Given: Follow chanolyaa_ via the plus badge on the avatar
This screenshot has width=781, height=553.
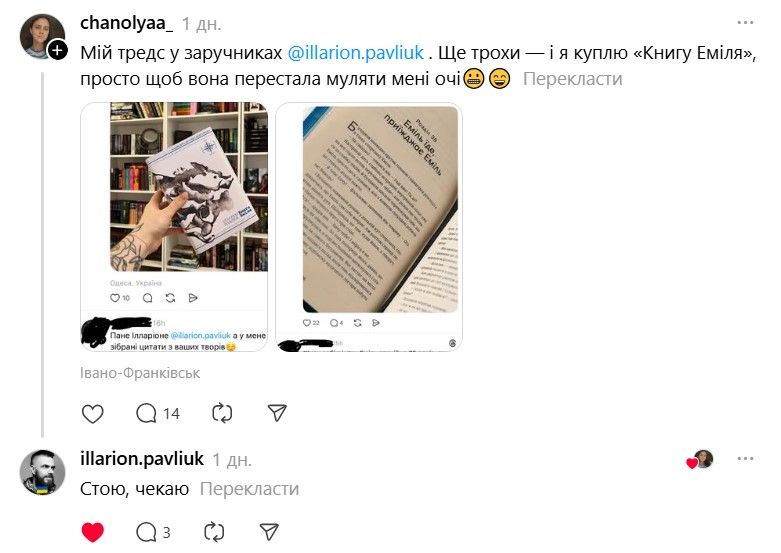Looking at the screenshot, I should (58, 50).
